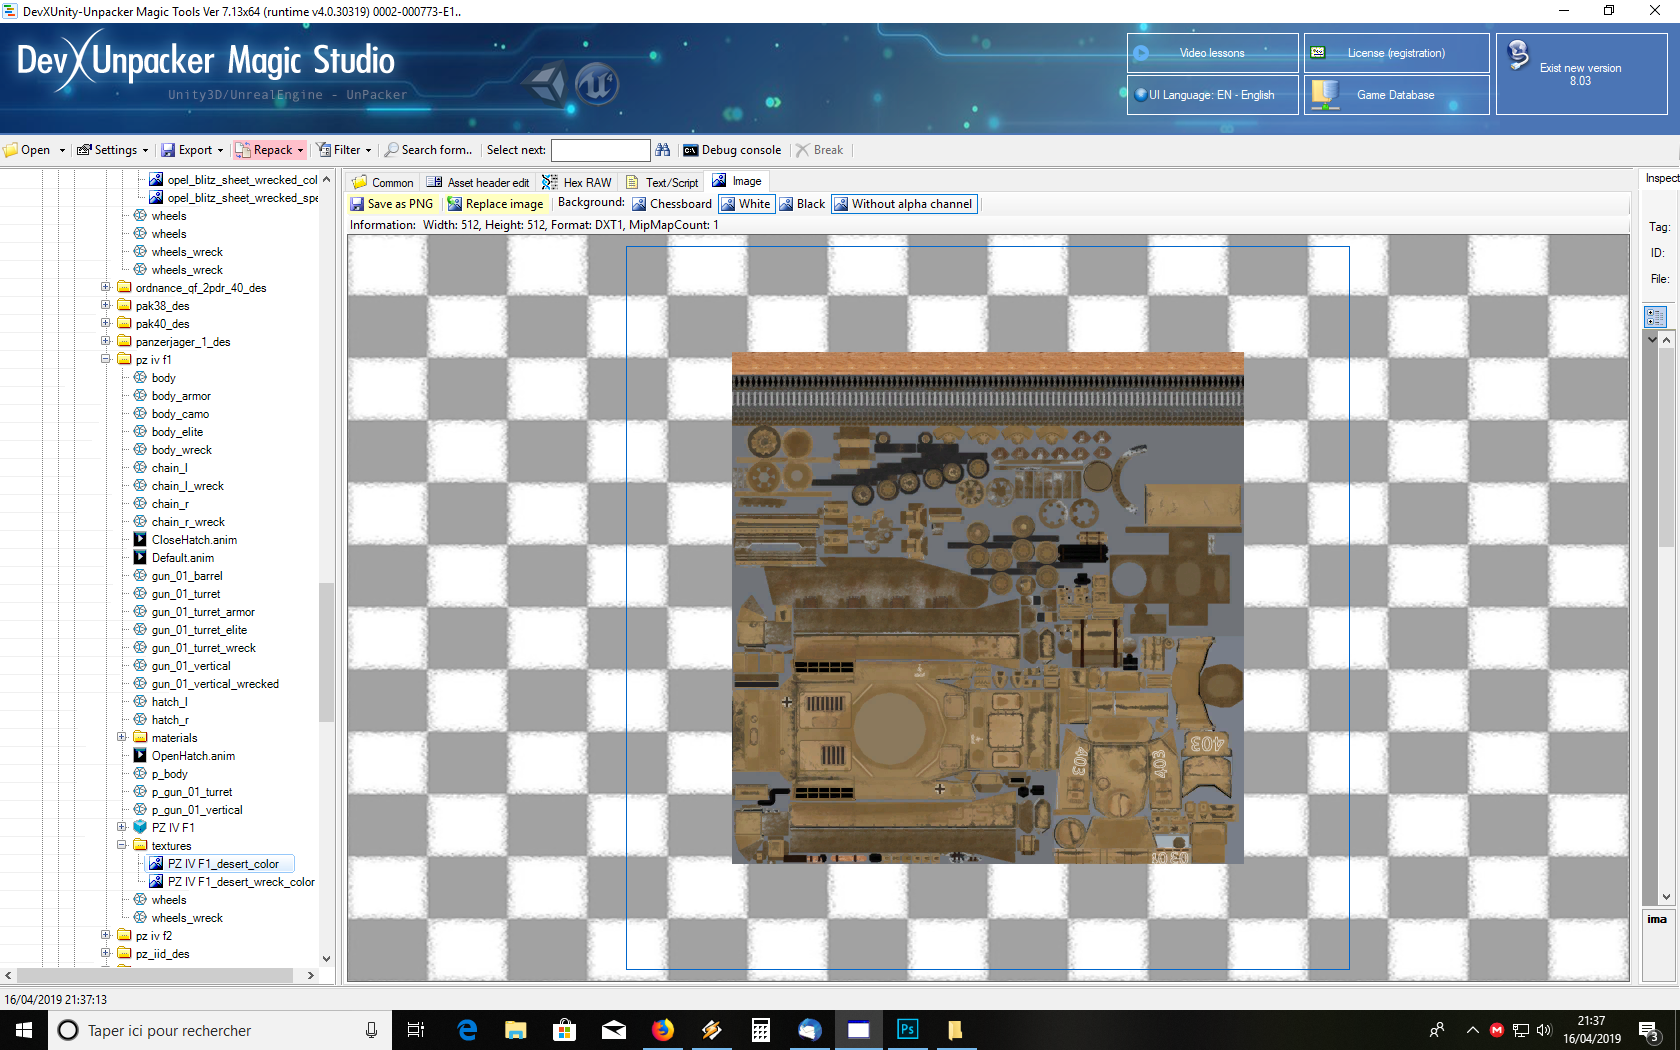The image size is (1680, 1050).
Task: Open Photoshop from the taskbar
Action: click(x=908, y=1030)
